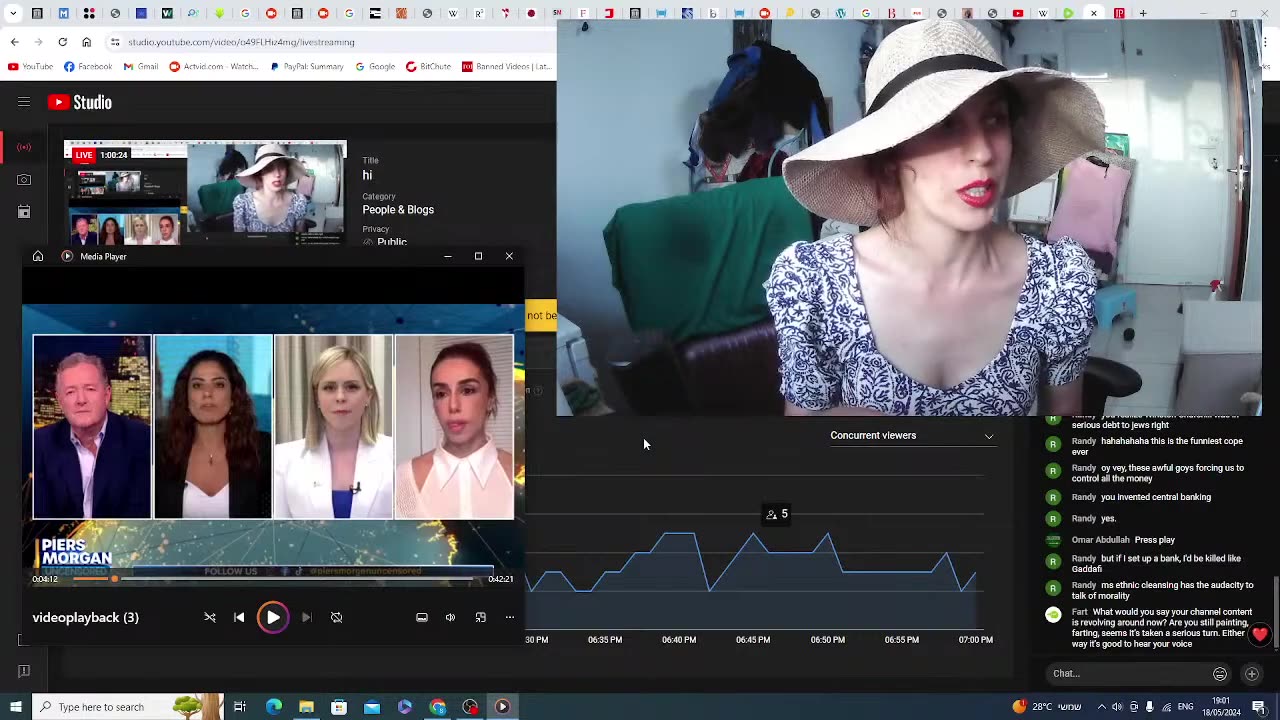Click the Media Player playhead marker
The height and width of the screenshot is (720, 1280).
click(114, 579)
